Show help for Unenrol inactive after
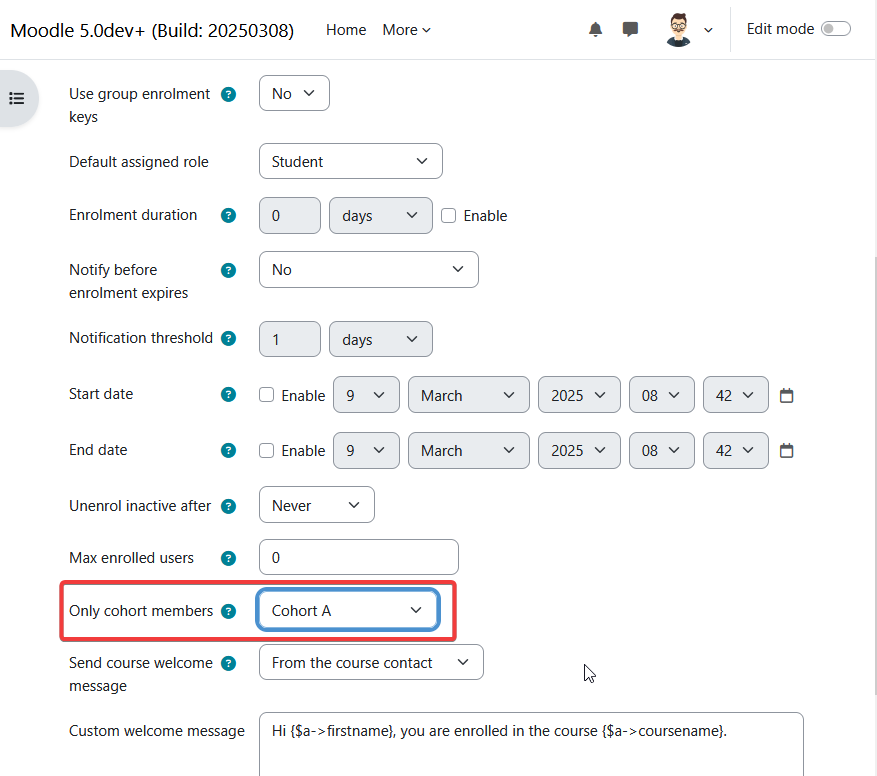The width and height of the screenshot is (877, 776). 228,506
